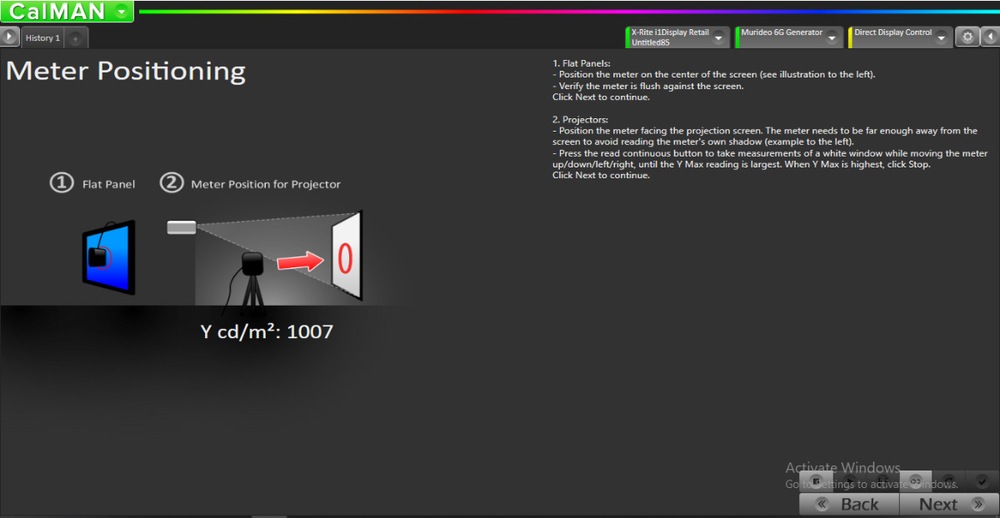Click the Y cd/m² luminance reading
This screenshot has height=518, width=1000.
coord(266,332)
